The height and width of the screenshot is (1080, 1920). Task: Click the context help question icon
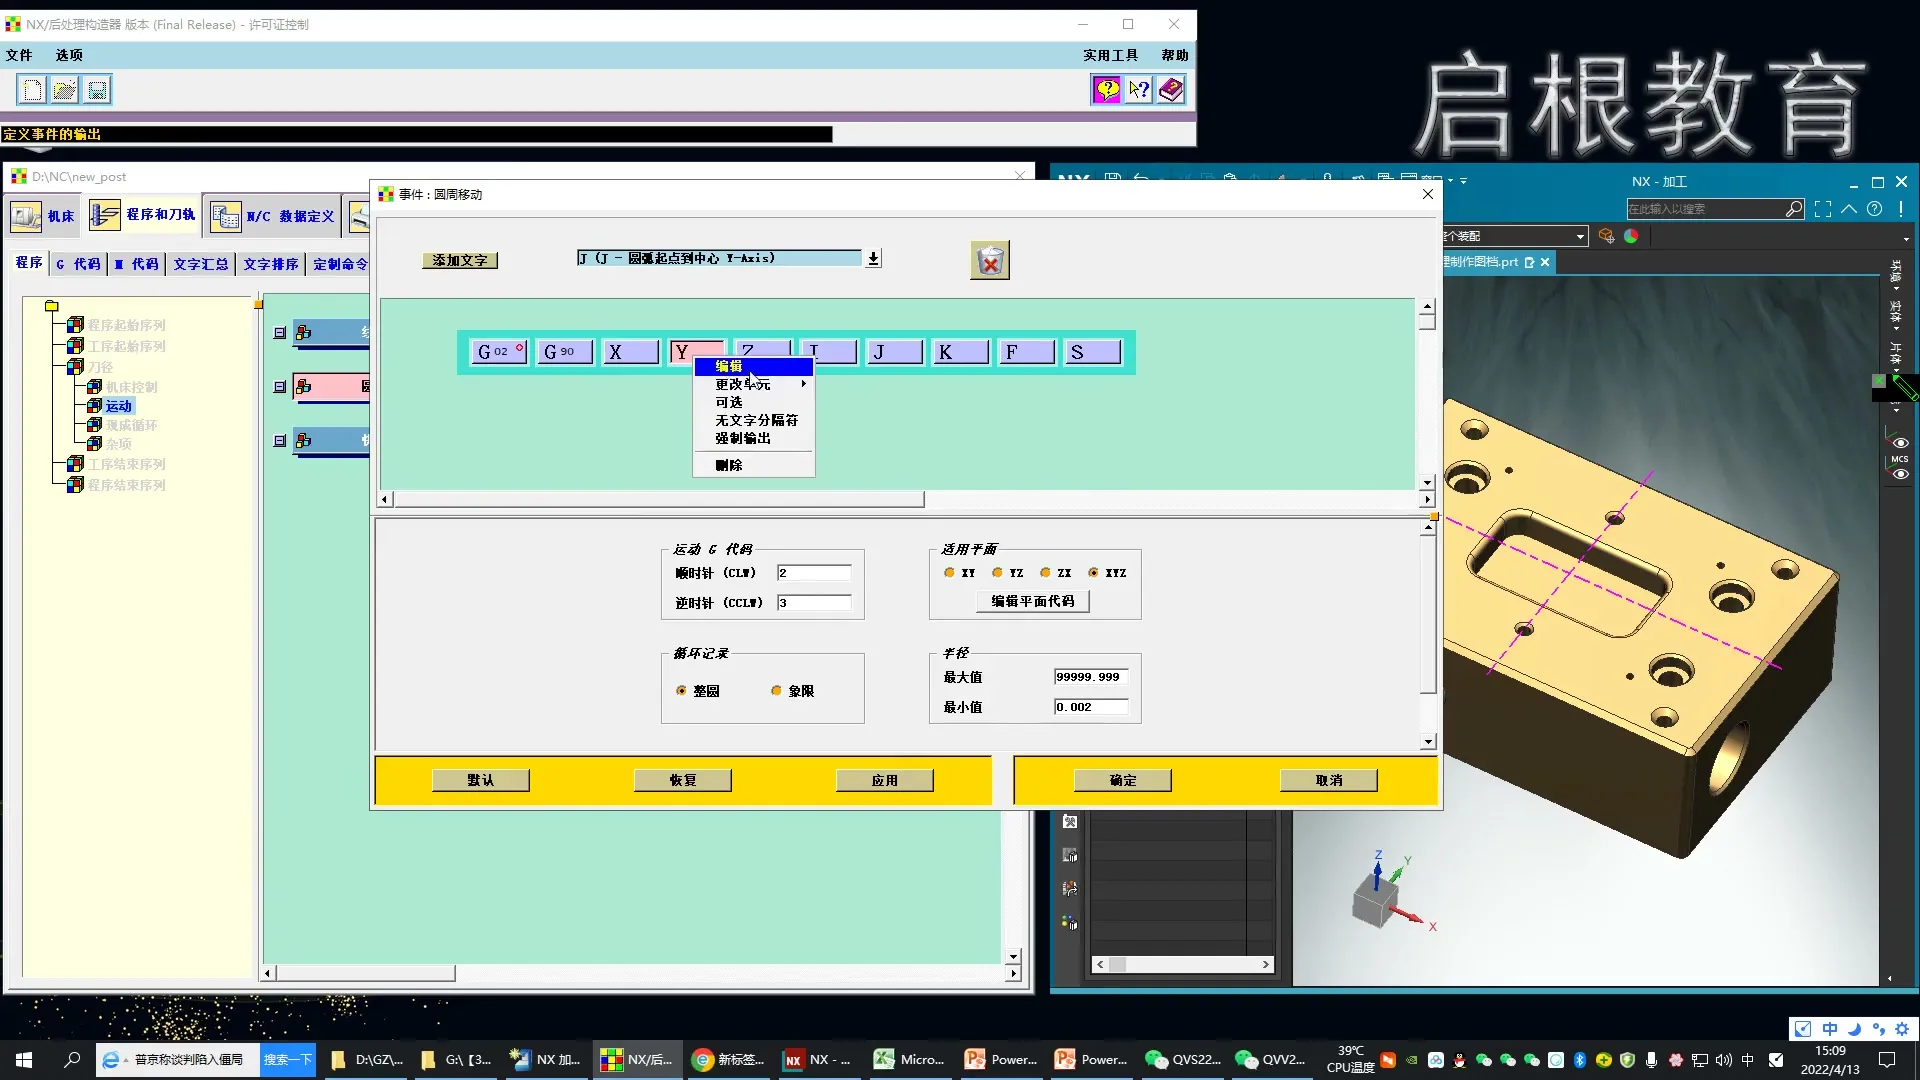pyautogui.click(x=1139, y=90)
